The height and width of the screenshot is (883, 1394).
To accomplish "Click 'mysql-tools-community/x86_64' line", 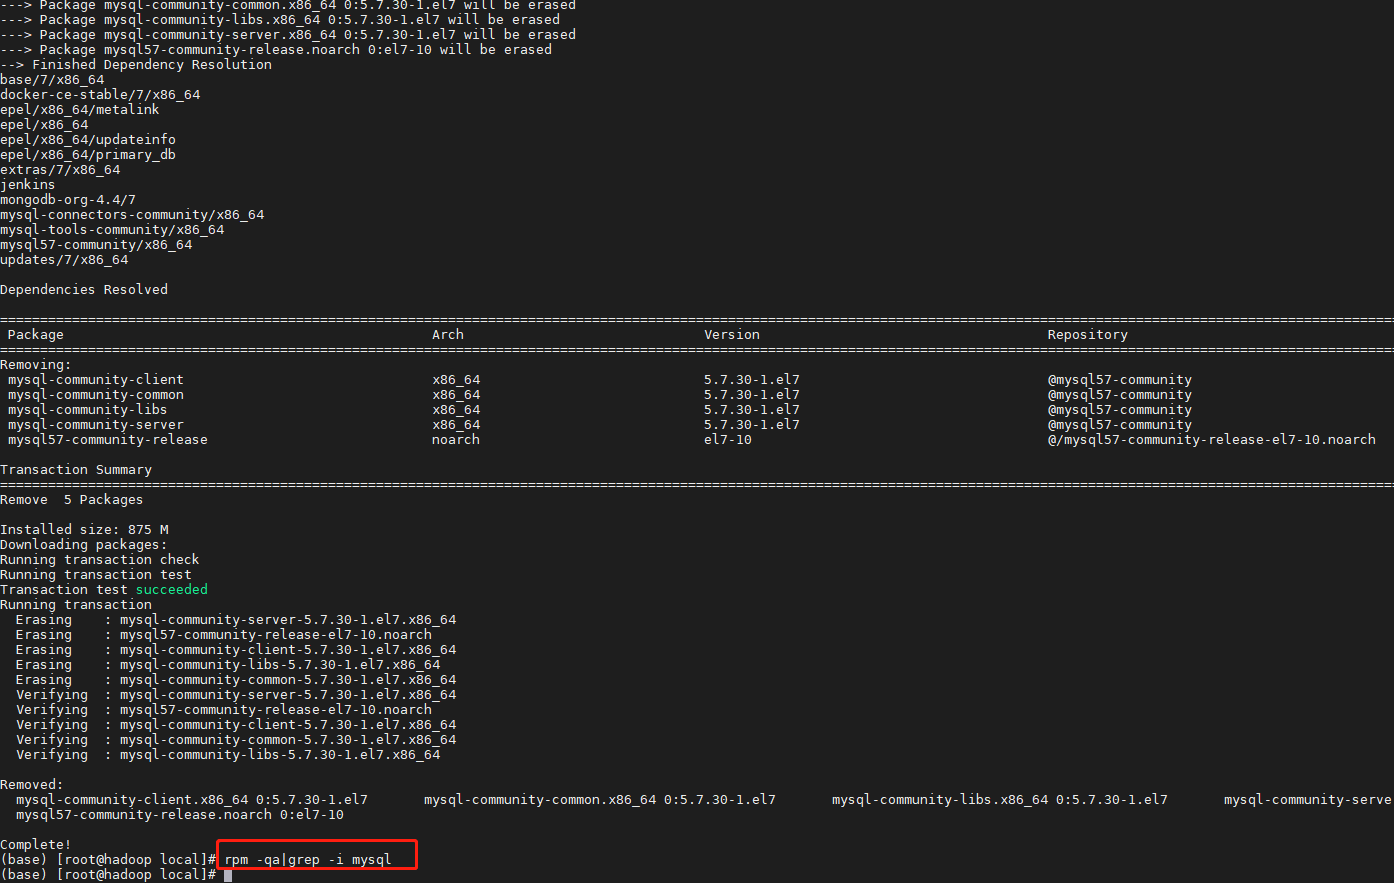I will (x=112, y=229).
